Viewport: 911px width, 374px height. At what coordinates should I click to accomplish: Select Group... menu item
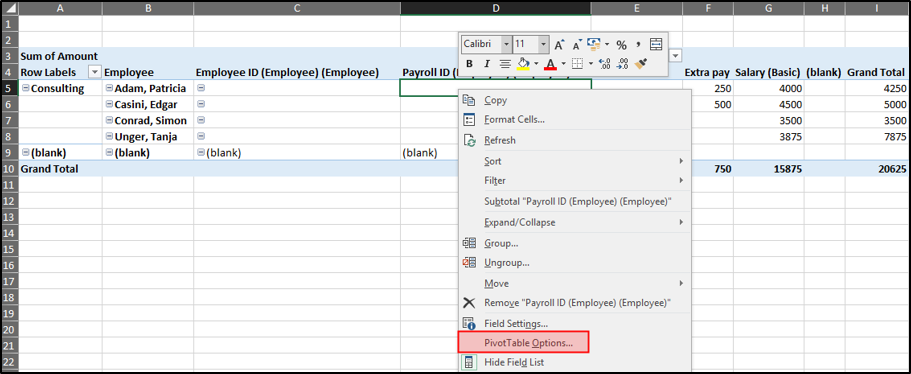pyautogui.click(x=575, y=243)
